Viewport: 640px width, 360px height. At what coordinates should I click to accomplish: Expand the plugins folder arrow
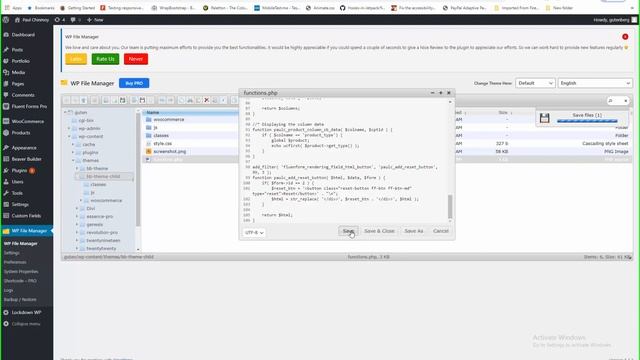(x=73, y=152)
